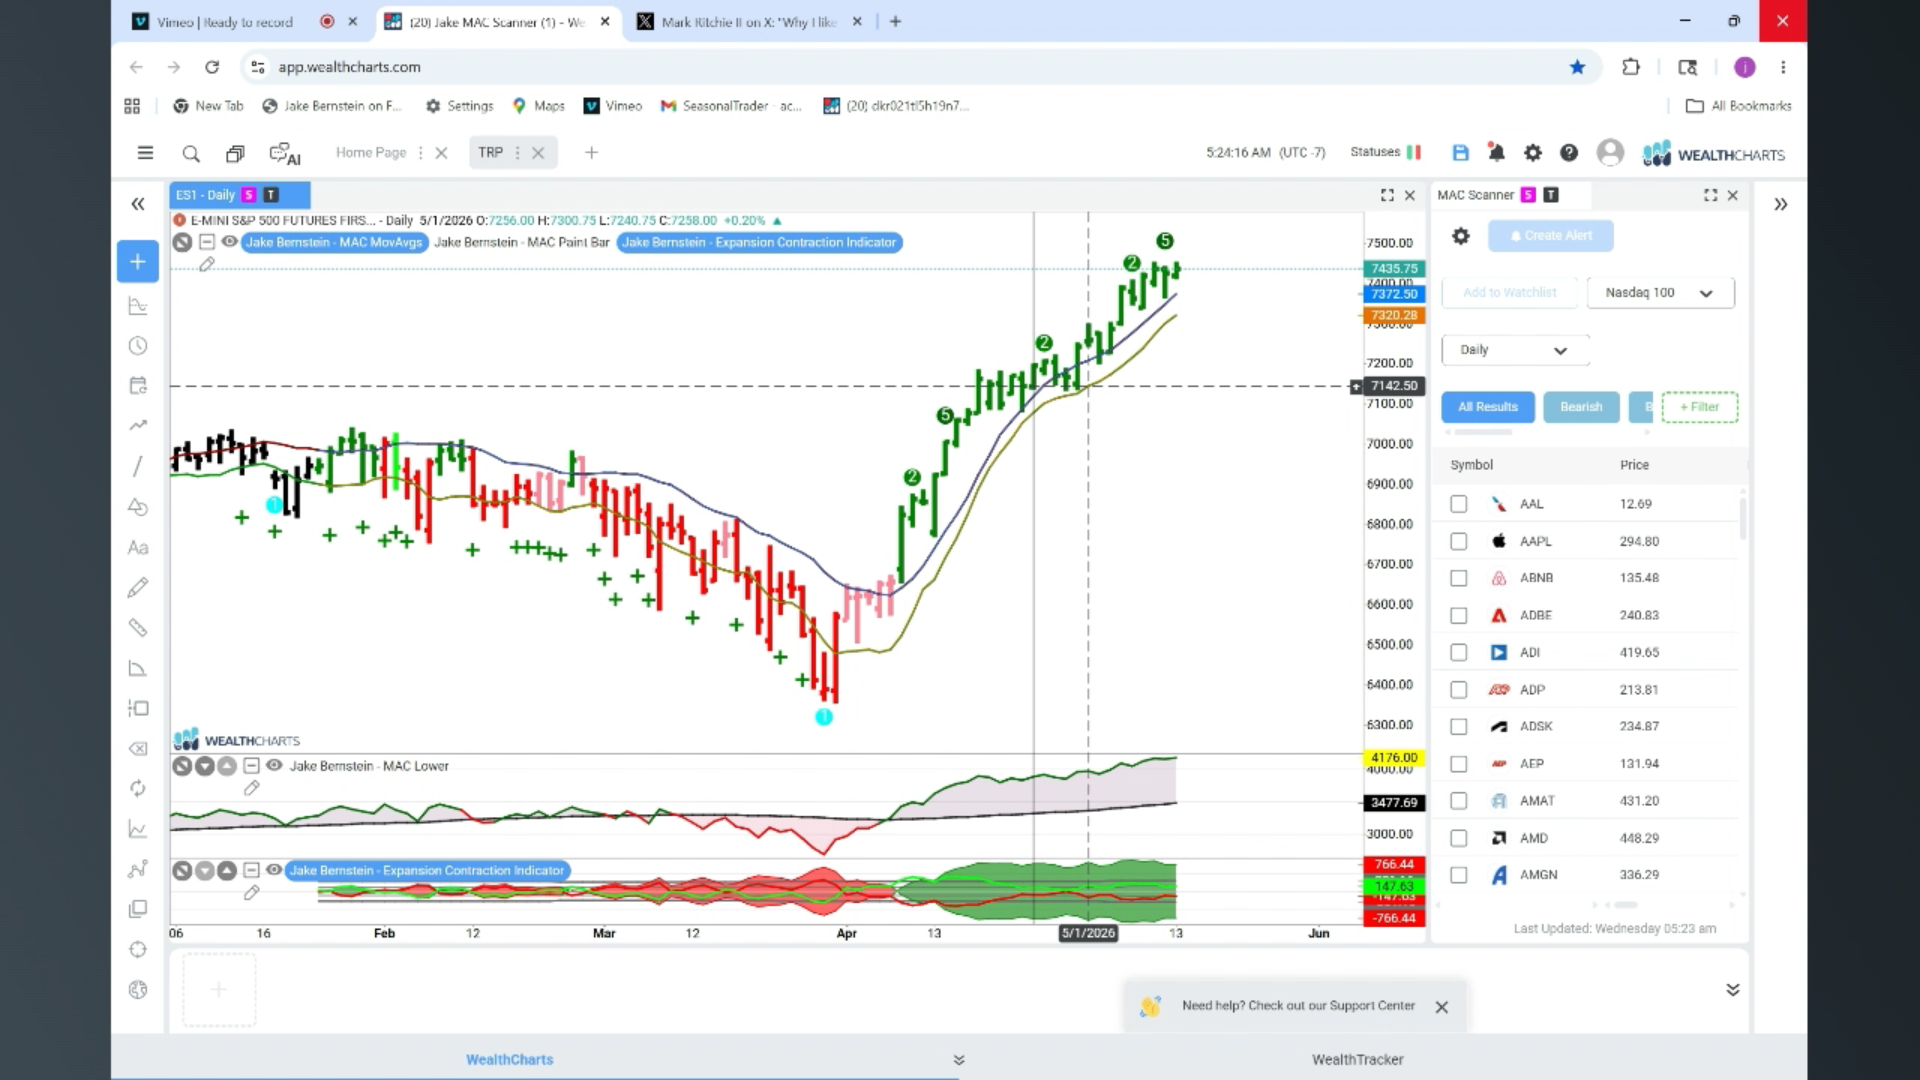Select the TRP workspace tab
The width and height of the screenshot is (1920, 1080).
pos(490,153)
